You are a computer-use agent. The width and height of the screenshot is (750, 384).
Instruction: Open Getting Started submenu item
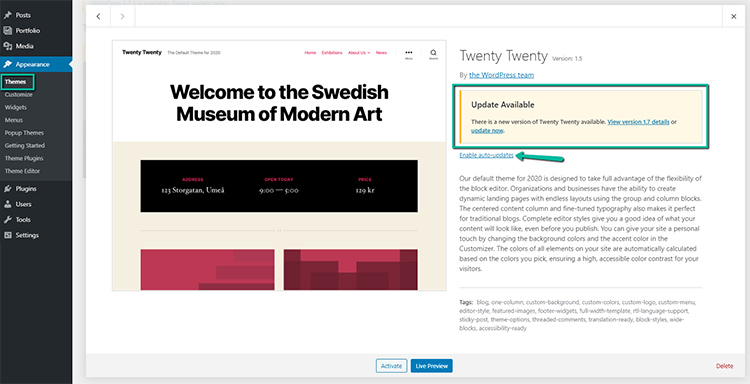[x=25, y=145]
